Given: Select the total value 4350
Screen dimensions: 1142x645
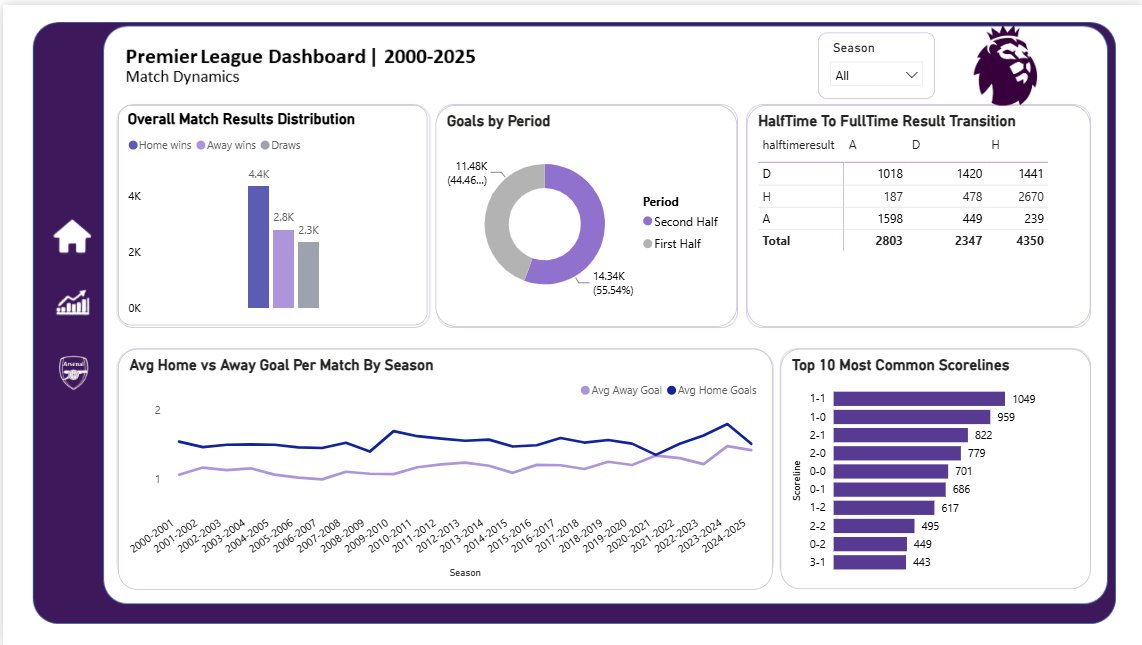Looking at the screenshot, I should (1030, 240).
